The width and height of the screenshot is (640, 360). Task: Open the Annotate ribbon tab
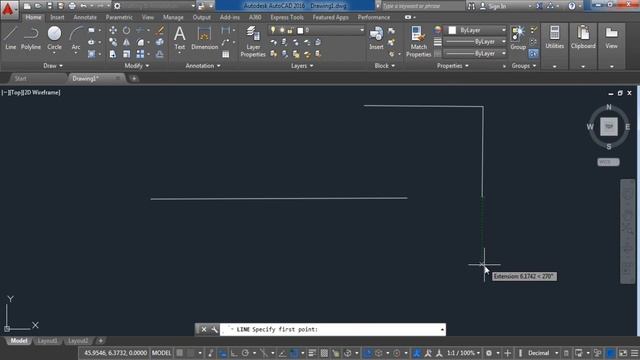85,18
